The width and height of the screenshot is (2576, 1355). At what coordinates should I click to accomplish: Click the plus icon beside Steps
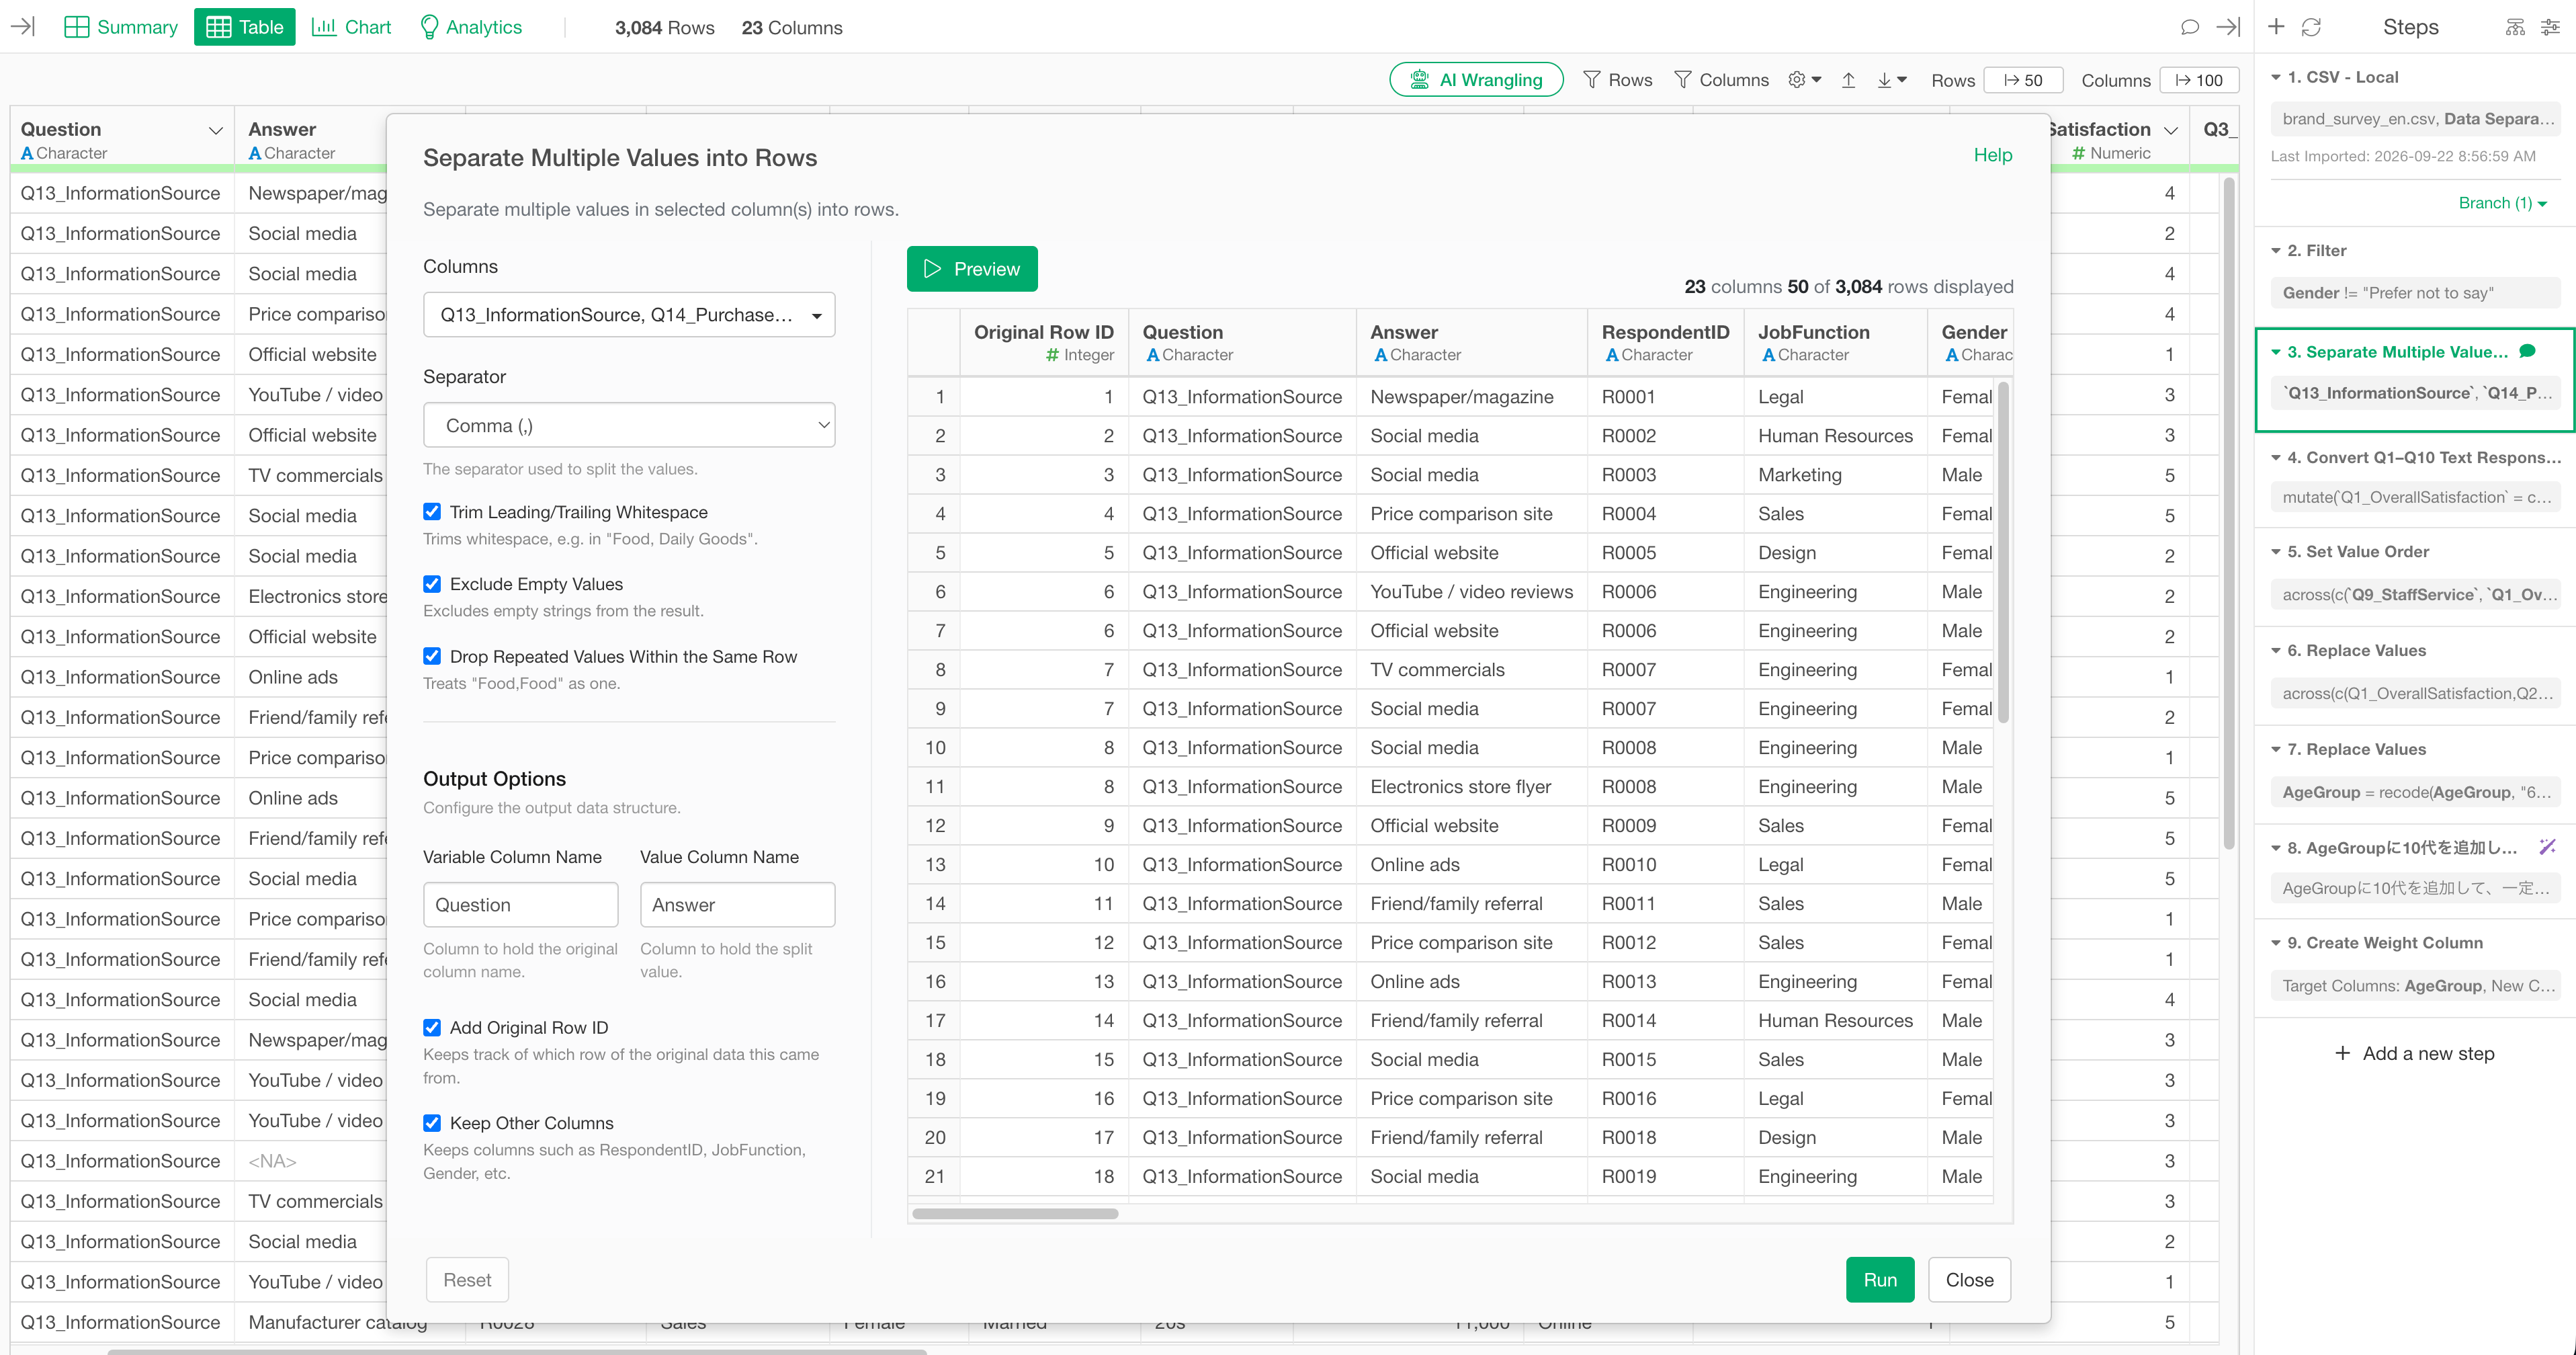[2276, 27]
